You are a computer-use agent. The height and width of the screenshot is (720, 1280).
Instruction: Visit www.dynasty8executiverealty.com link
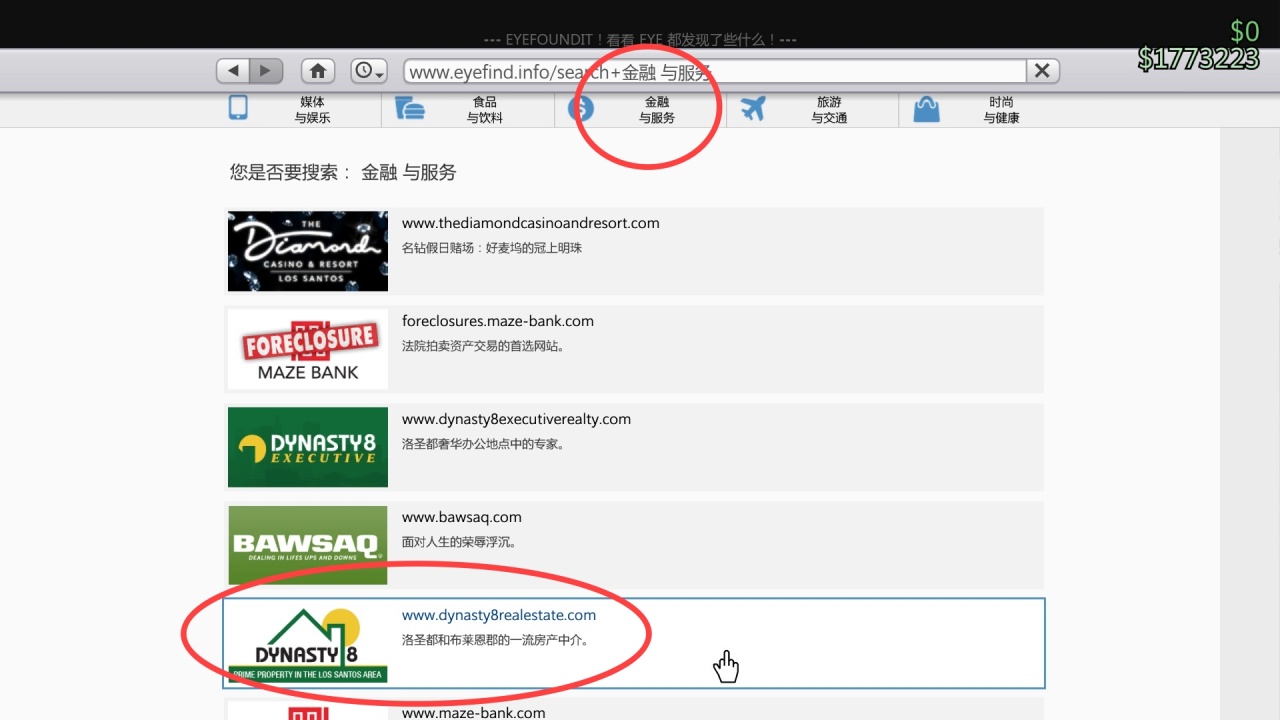click(x=516, y=419)
